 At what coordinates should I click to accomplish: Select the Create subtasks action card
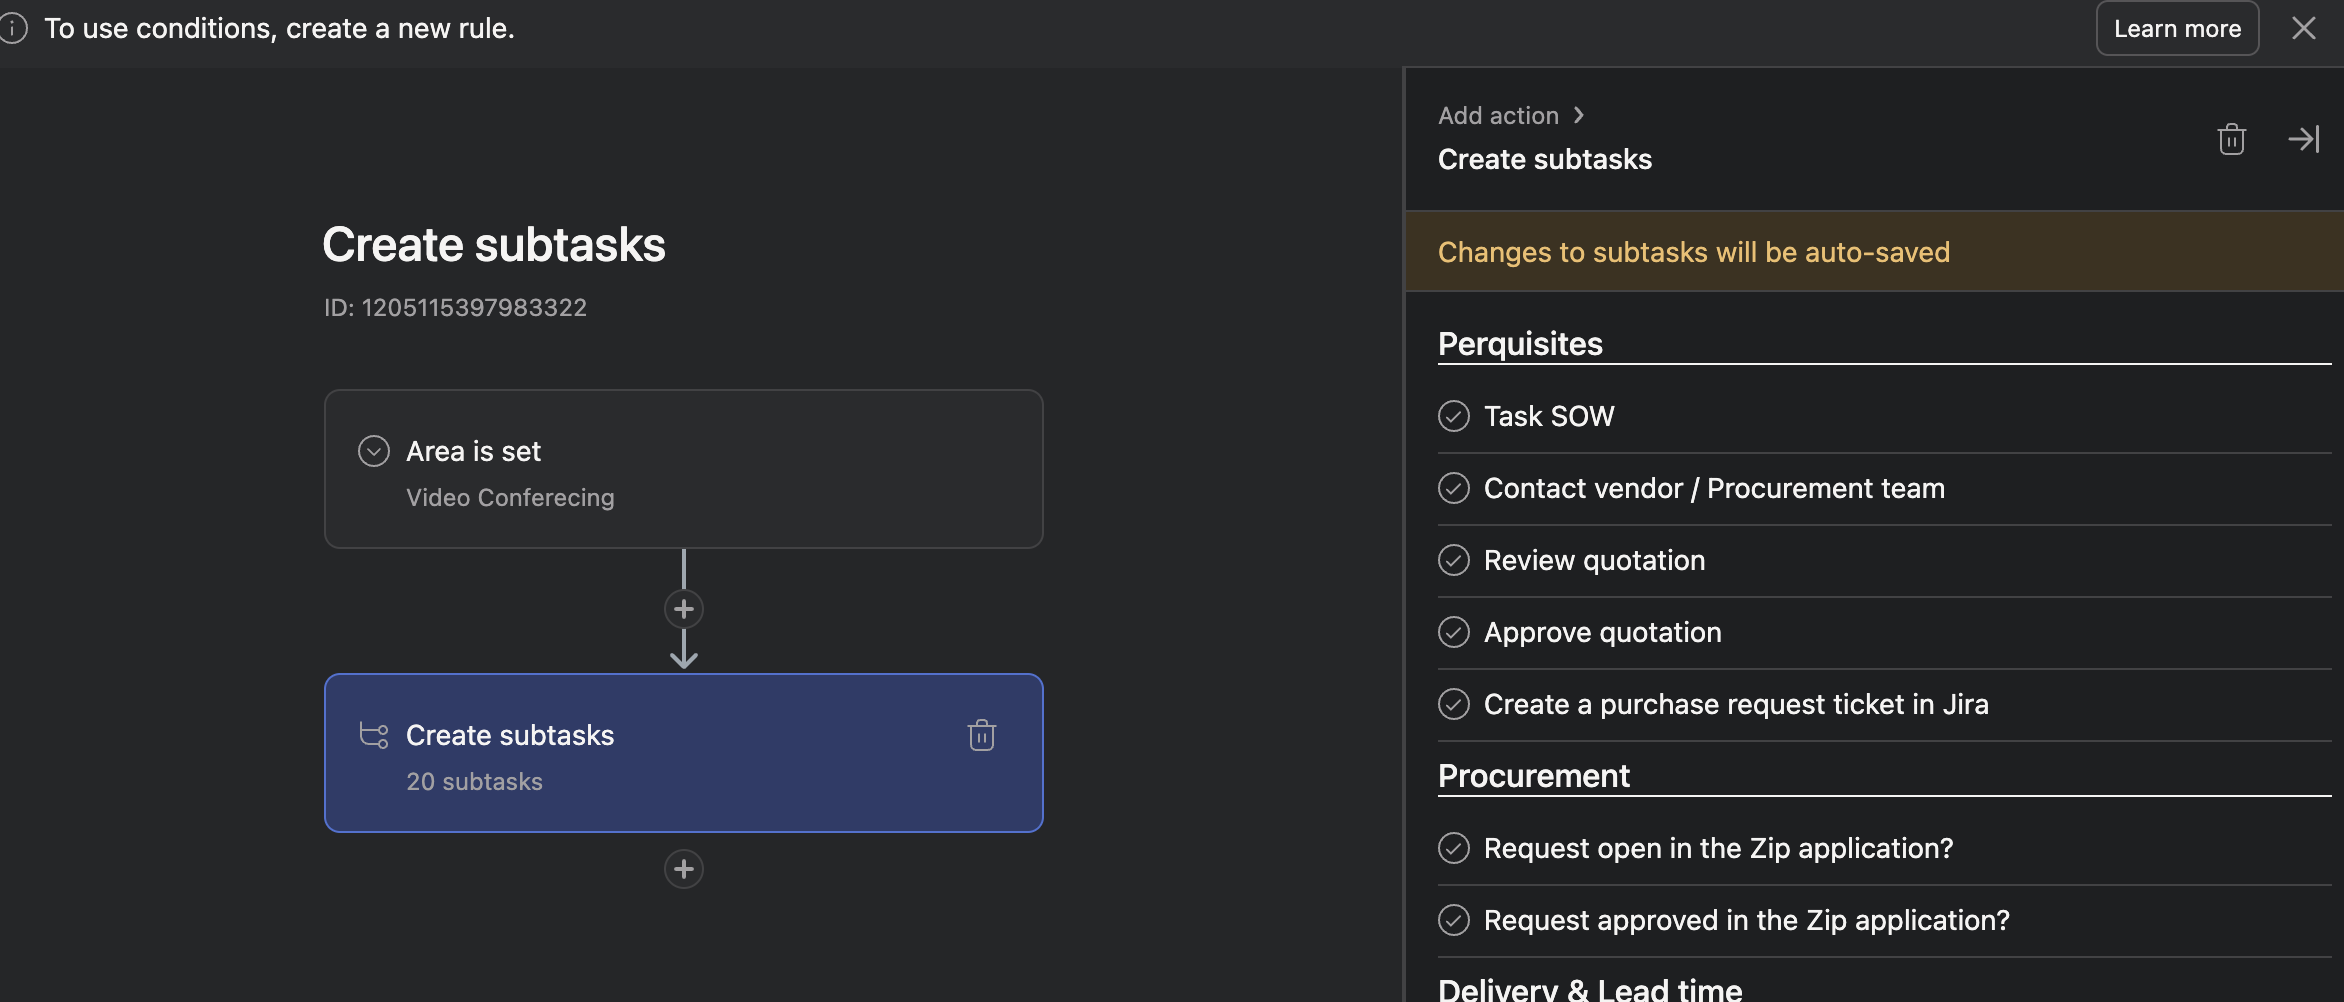pyautogui.click(x=684, y=753)
